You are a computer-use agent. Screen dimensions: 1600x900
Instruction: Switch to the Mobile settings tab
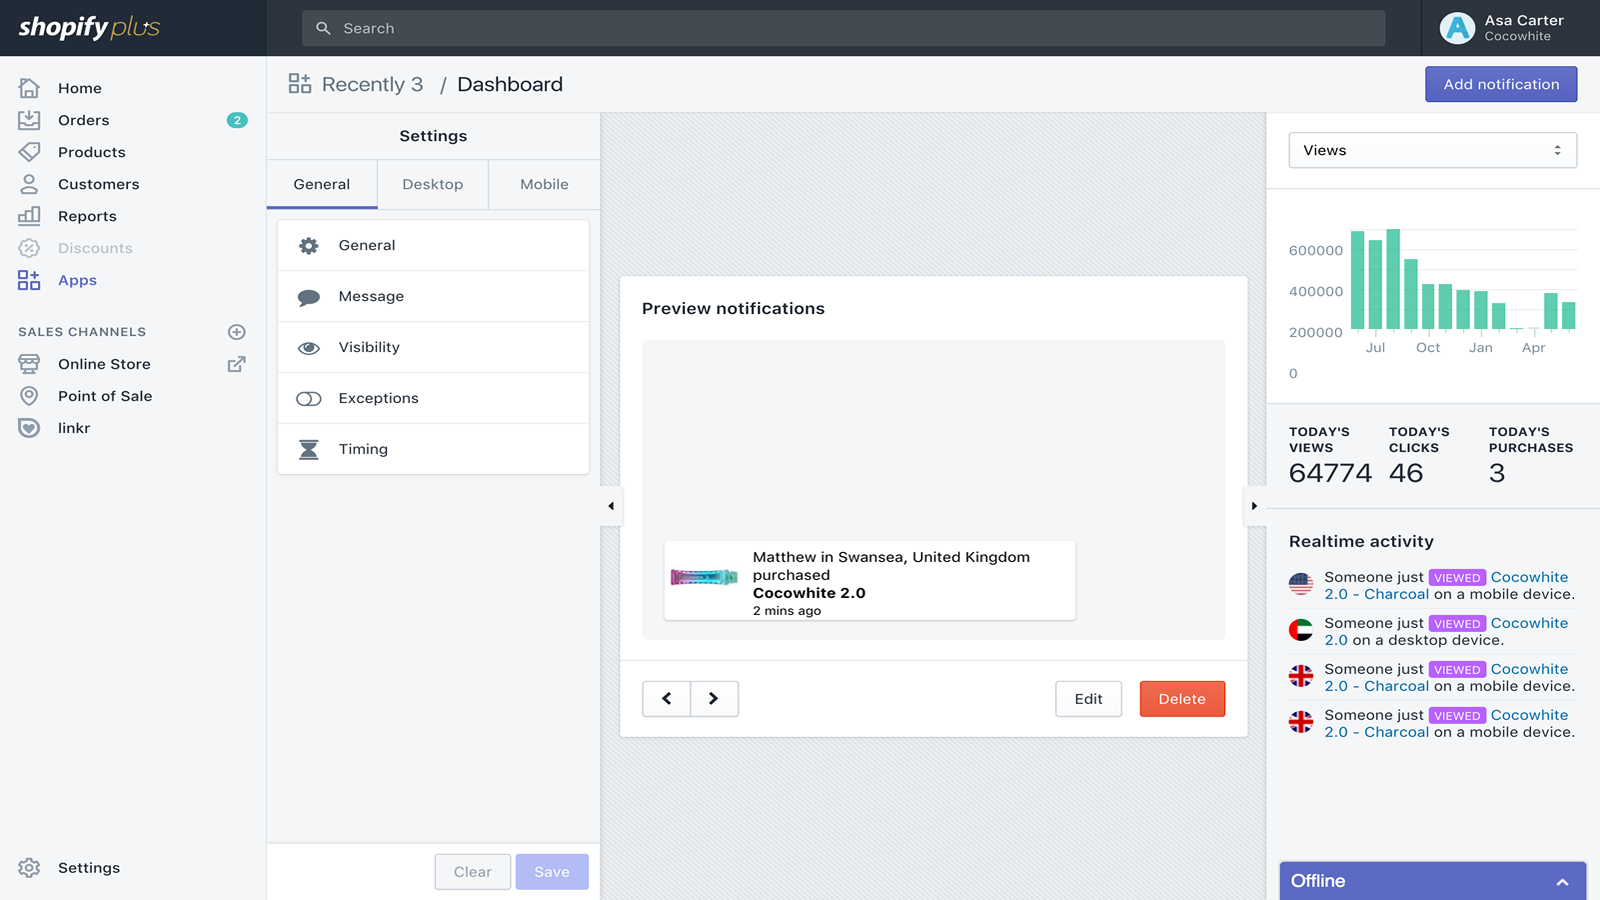pos(543,184)
